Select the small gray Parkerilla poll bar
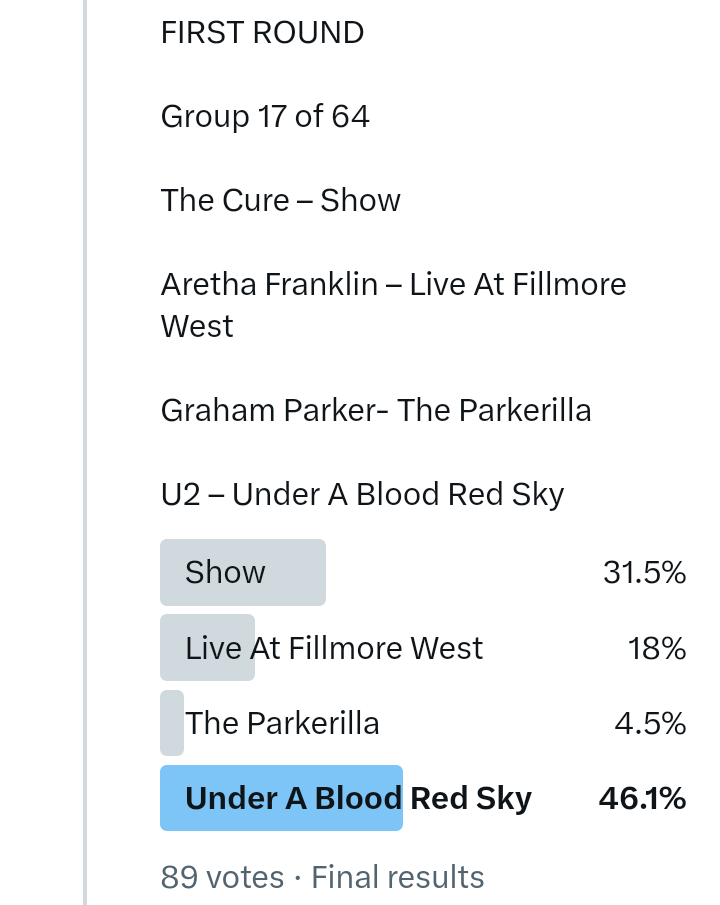The width and height of the screenshot is (720, 905). pos(172,723)
